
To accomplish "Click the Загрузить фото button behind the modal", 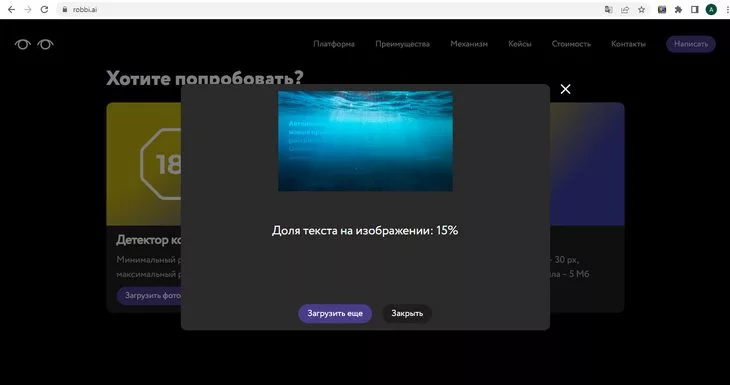I will pos(149,296).
